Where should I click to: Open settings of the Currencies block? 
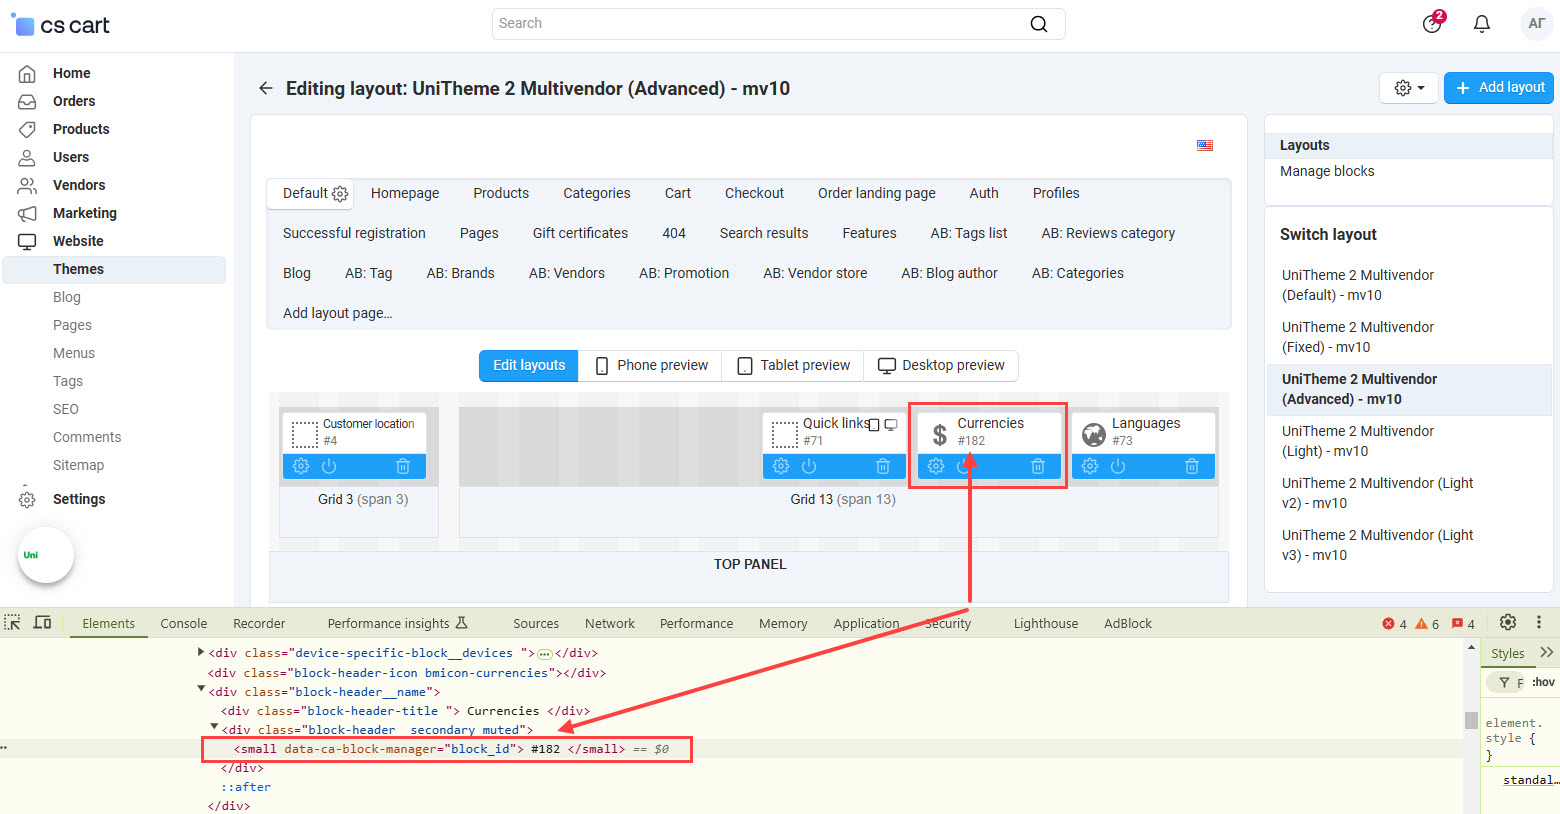(x=936, y=466)
